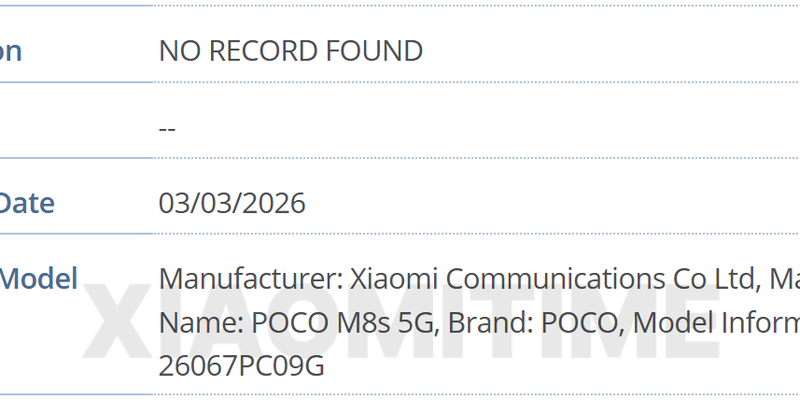The image size is (800, 400).
Task: Click the year 2026 in the date
Action: click(x=275, y=204)
